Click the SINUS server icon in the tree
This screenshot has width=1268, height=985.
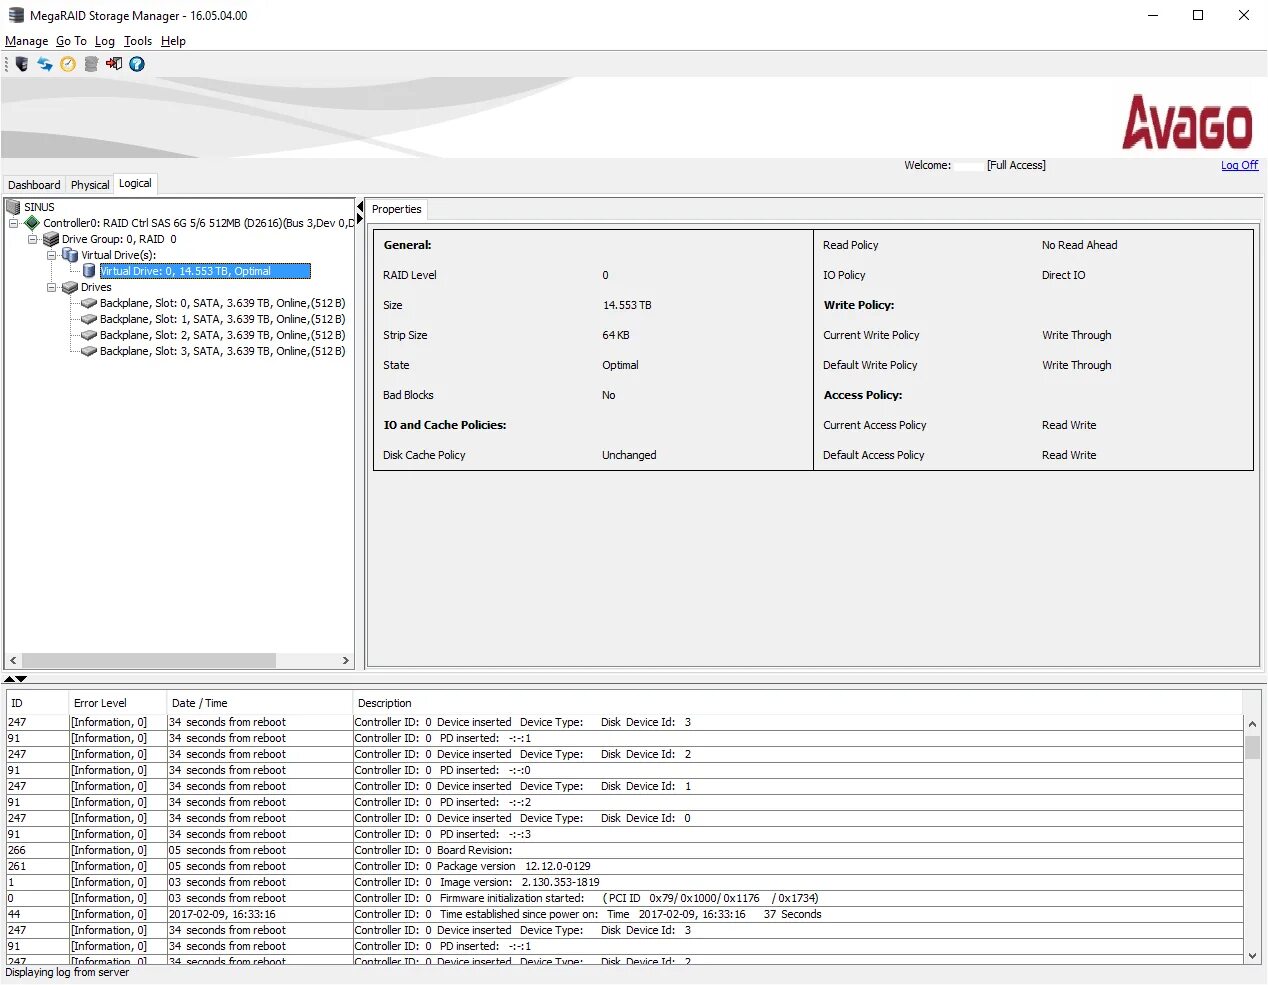point(13,207)
